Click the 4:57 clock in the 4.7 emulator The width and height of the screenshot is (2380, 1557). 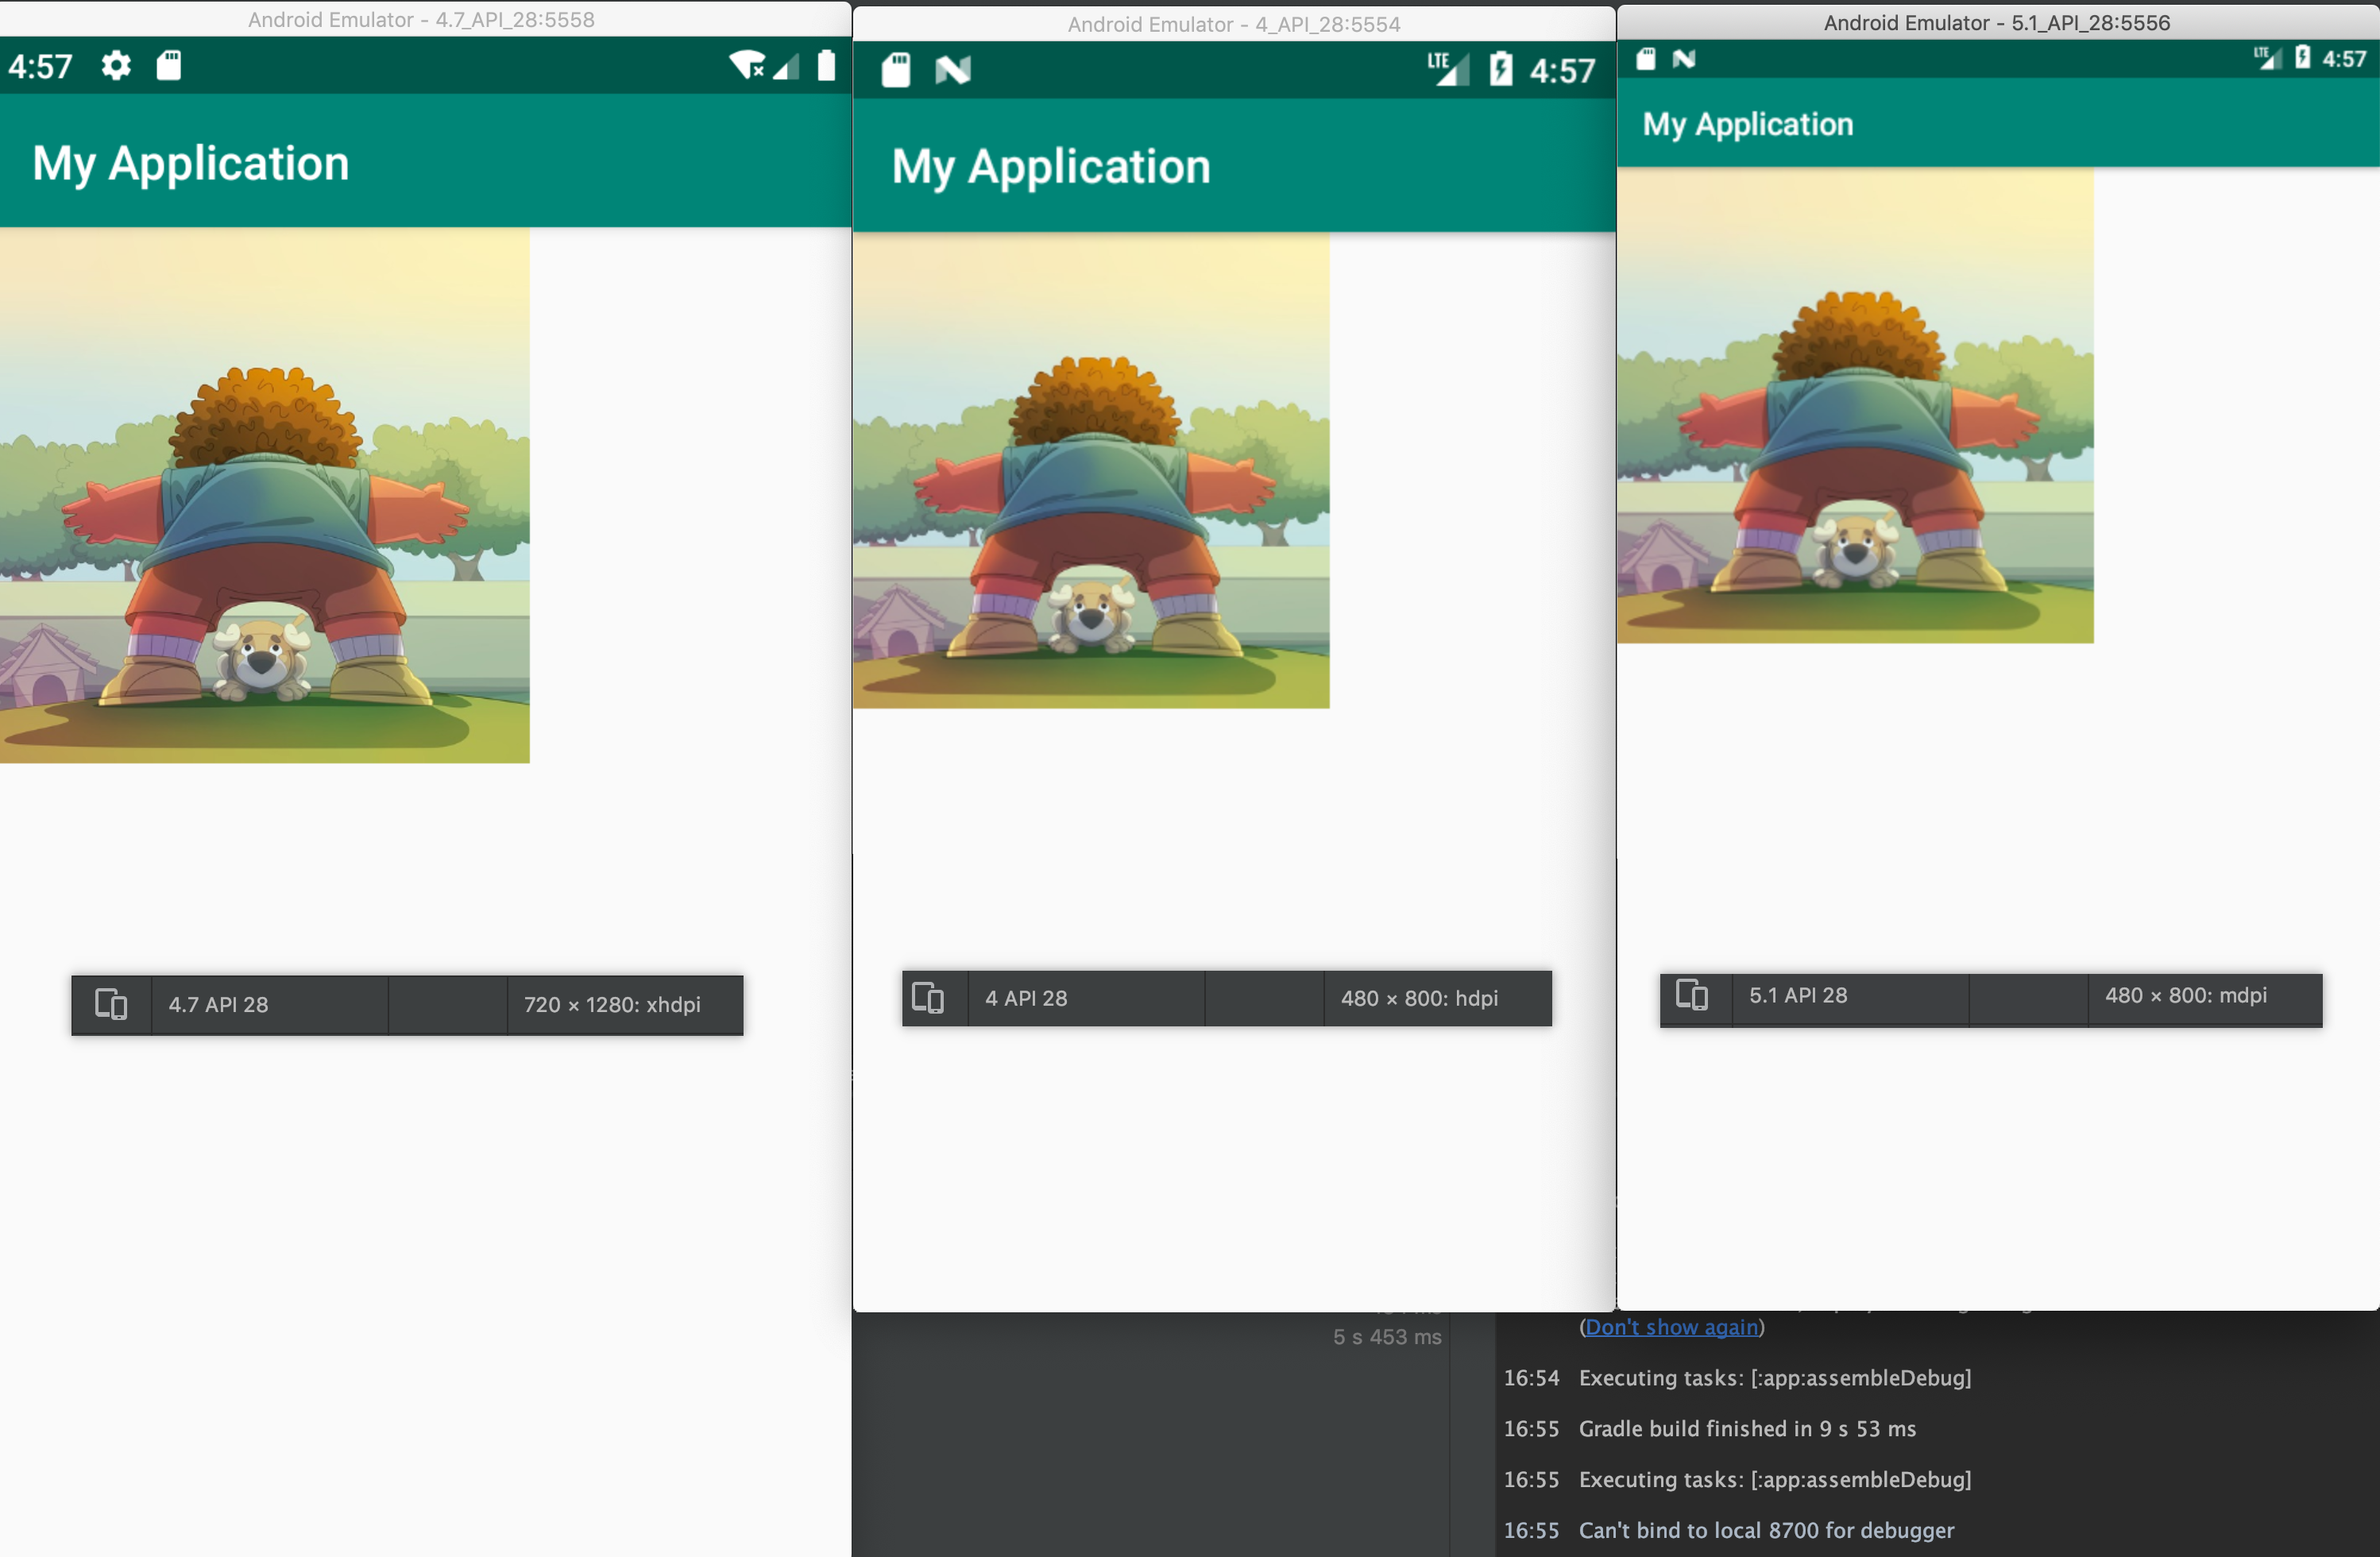40,67
